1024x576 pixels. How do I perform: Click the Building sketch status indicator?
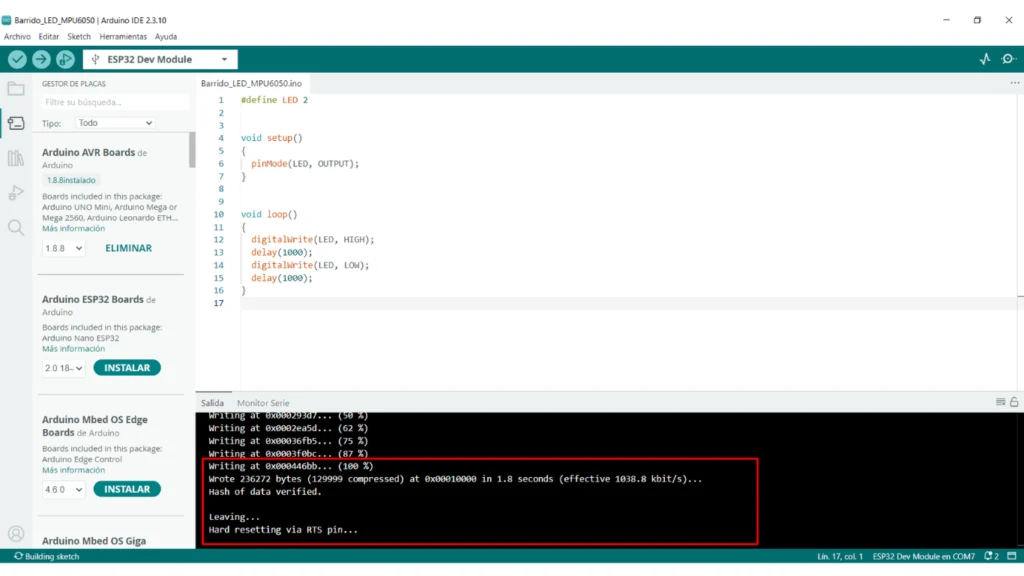[x=46, y=556]
